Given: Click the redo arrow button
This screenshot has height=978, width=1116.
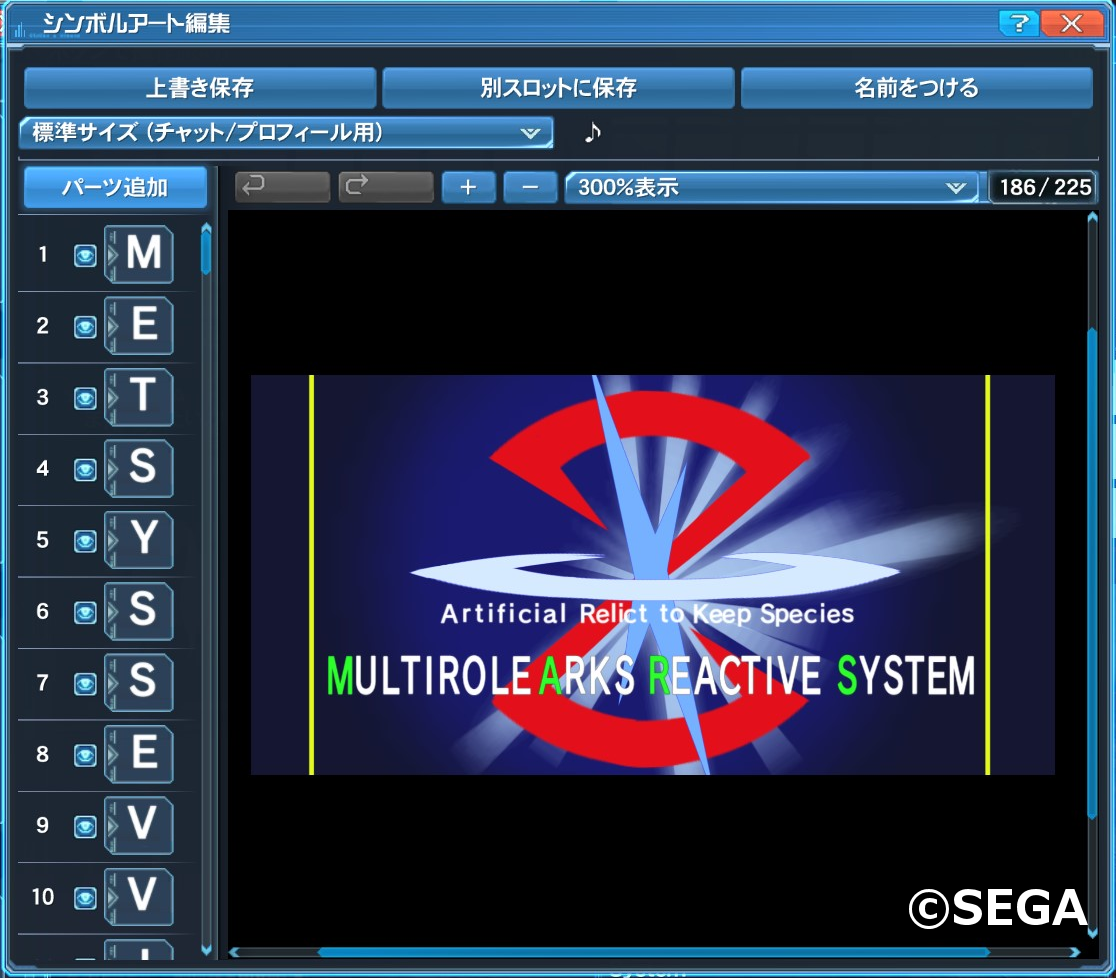Looking at the screenshot, I should coord(385,187).
